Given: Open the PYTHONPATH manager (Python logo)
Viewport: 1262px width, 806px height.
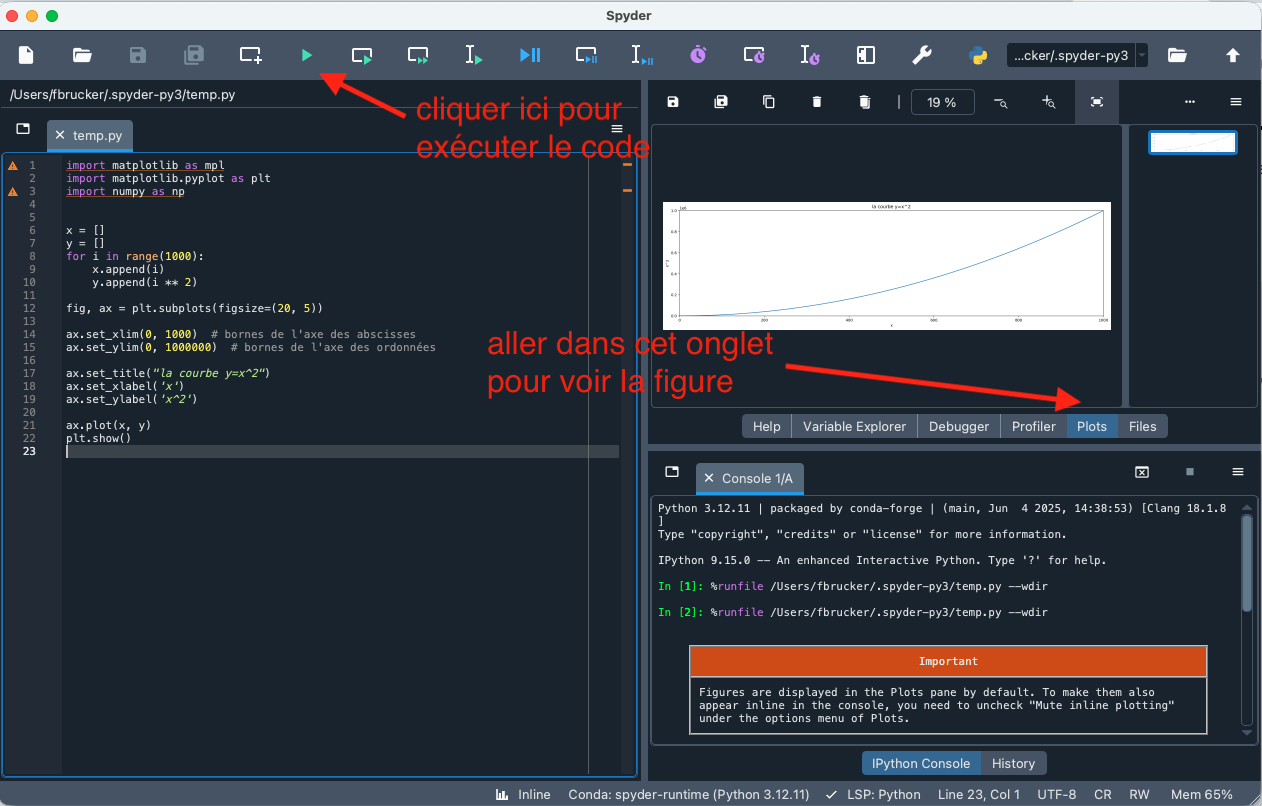Looking at the screenshot, I should pos(978,55).
